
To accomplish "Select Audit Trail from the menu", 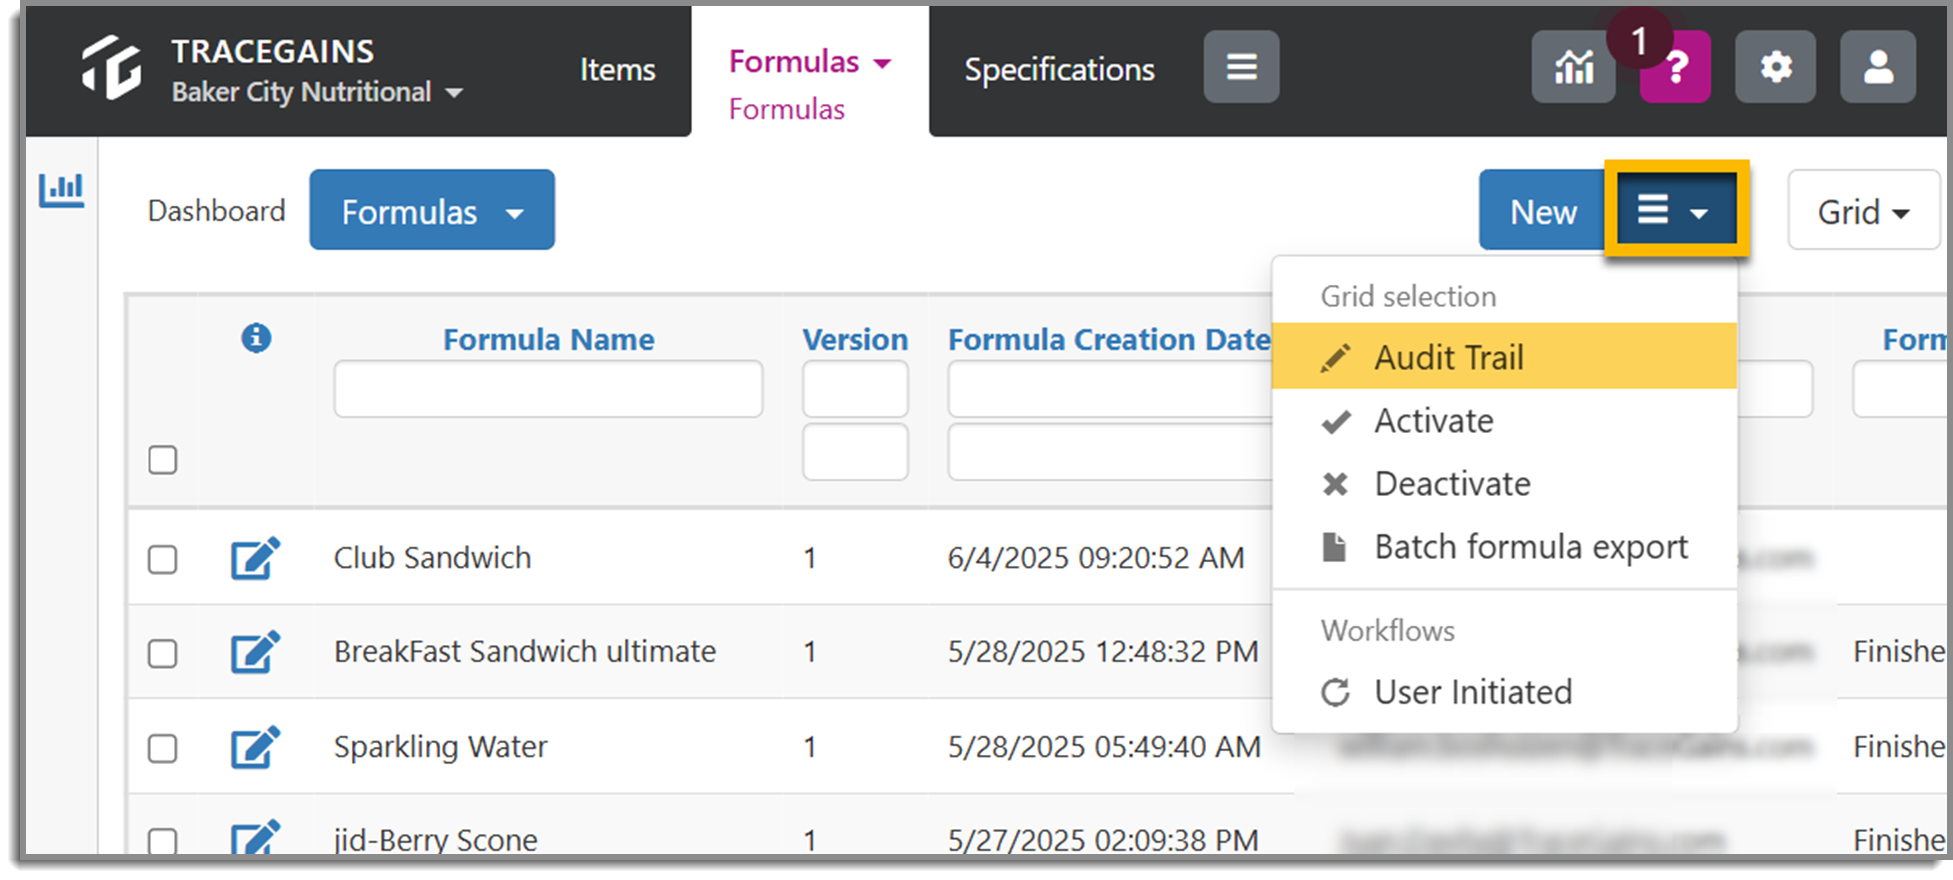I will (x=1504, y=357).
